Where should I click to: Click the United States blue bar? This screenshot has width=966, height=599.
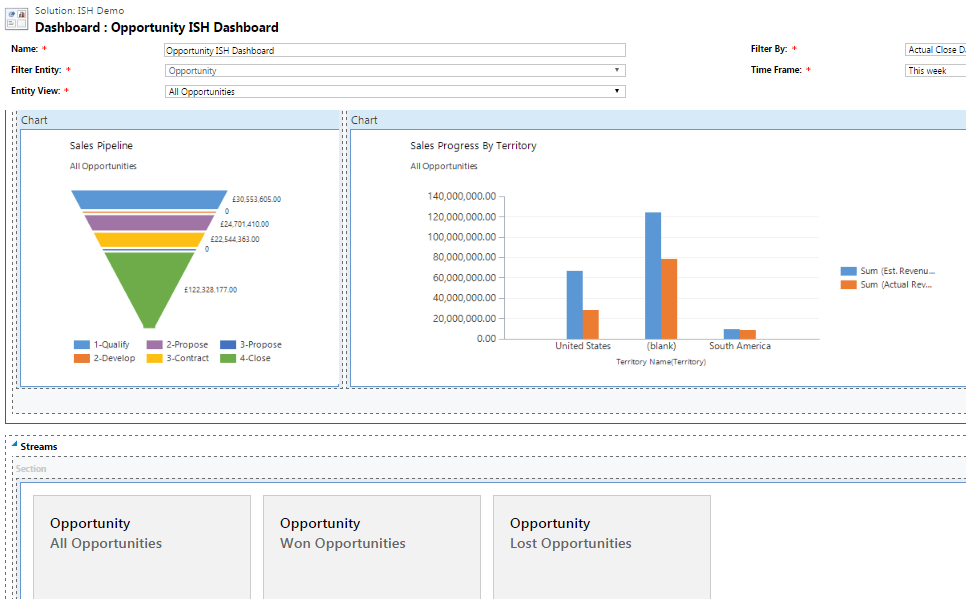click(x=574, y=305)
